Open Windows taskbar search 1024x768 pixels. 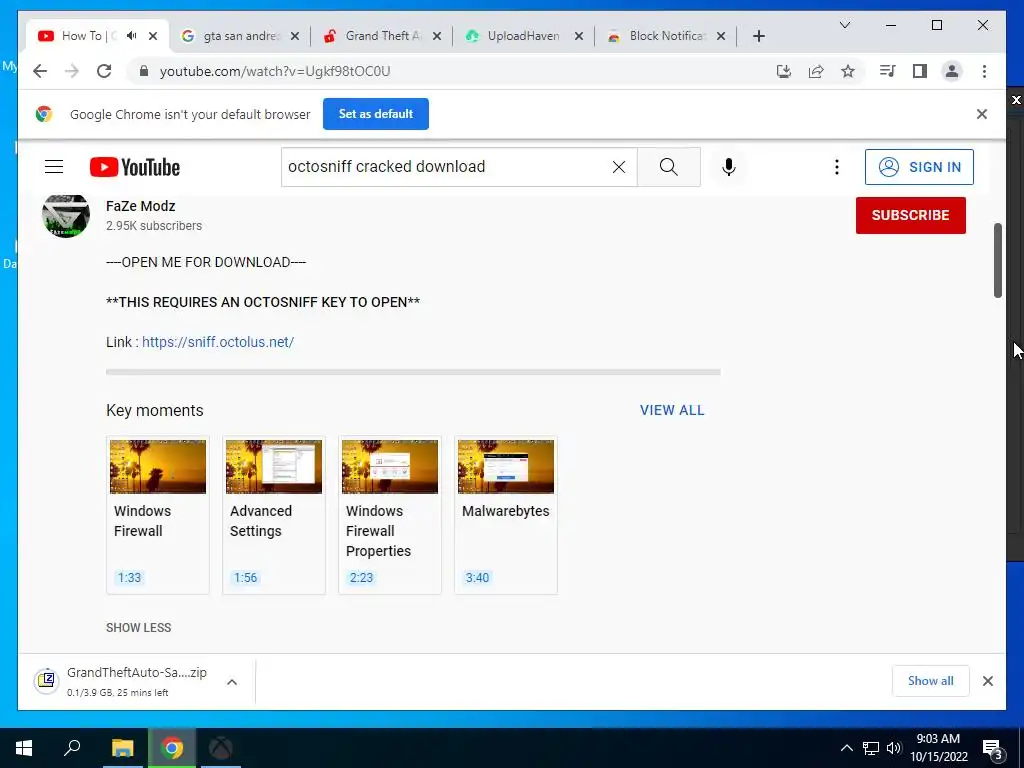coord(72,748)
